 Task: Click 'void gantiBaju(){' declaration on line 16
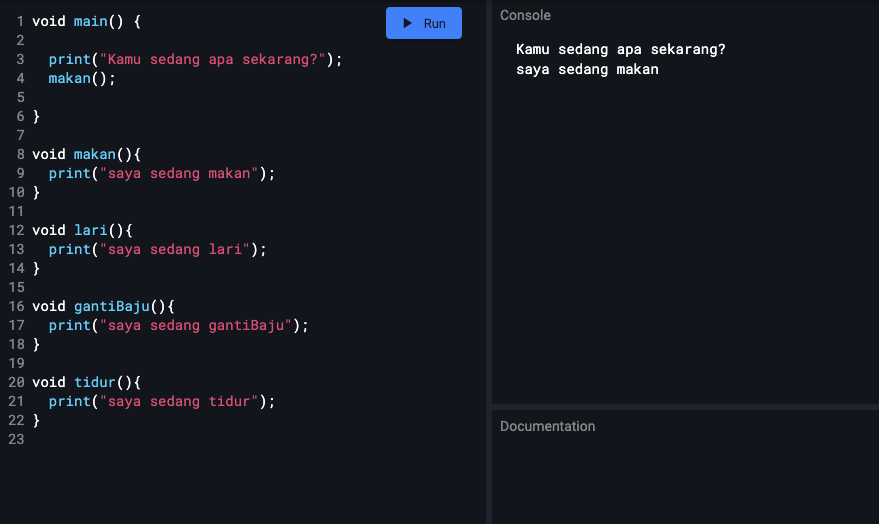pyautogui.click(x=103, y=307)
